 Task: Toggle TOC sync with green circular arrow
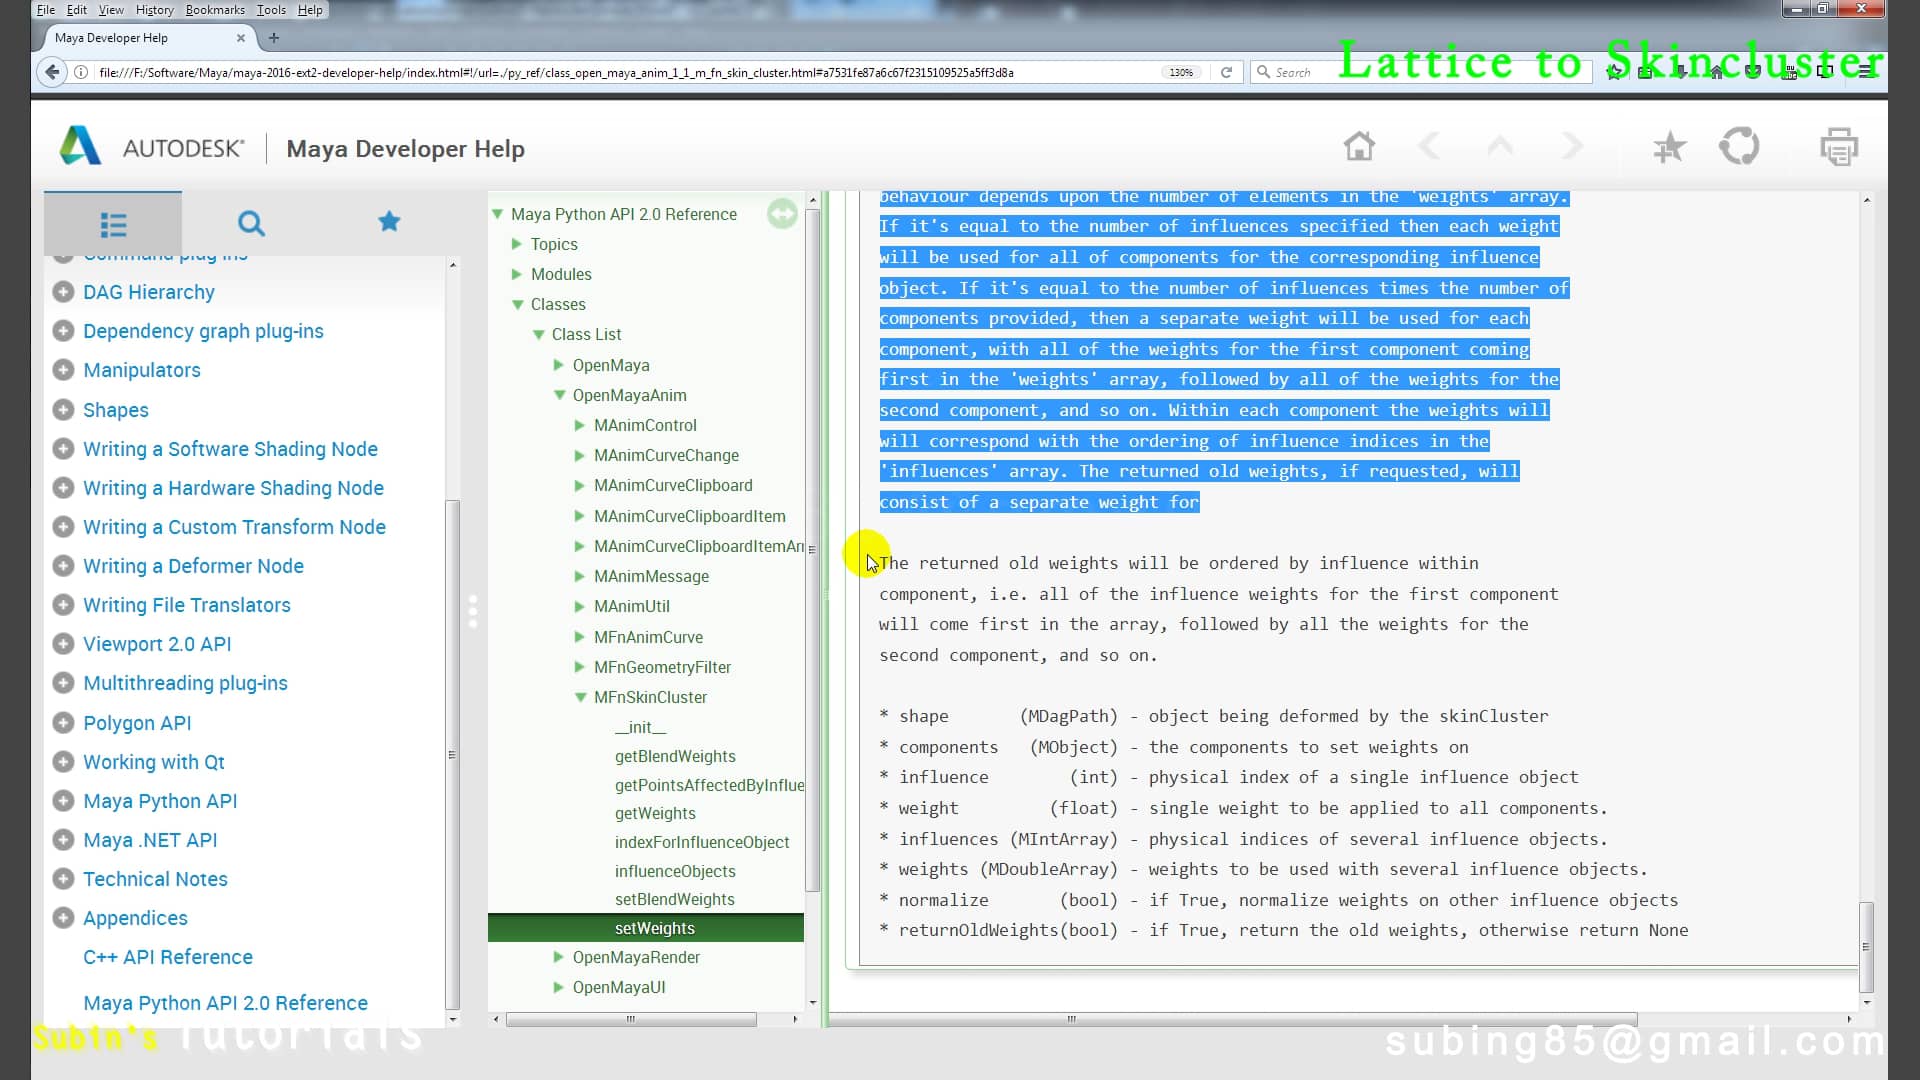783,213
